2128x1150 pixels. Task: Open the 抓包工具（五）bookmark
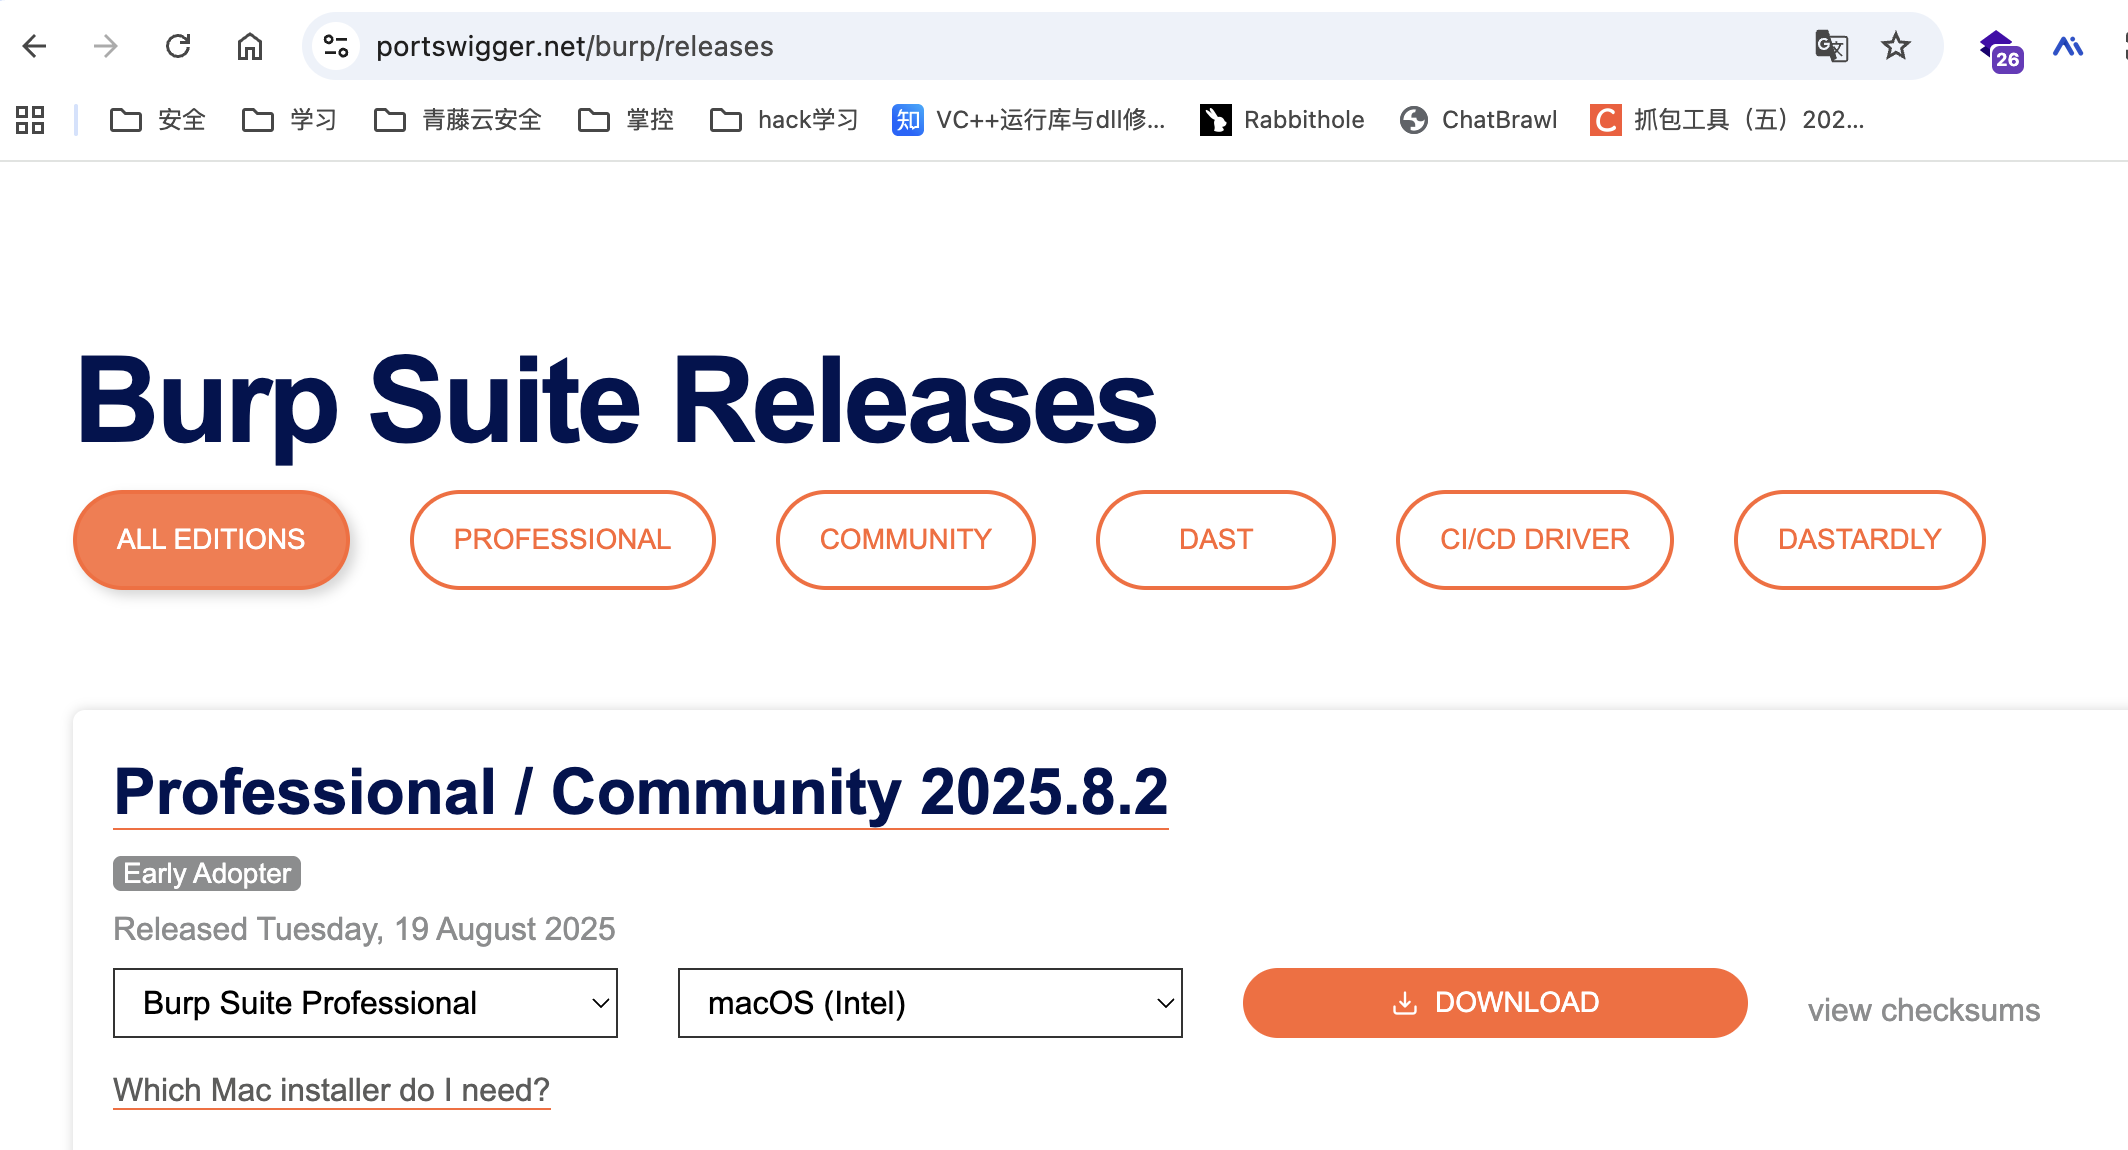tap(1727, 120)
